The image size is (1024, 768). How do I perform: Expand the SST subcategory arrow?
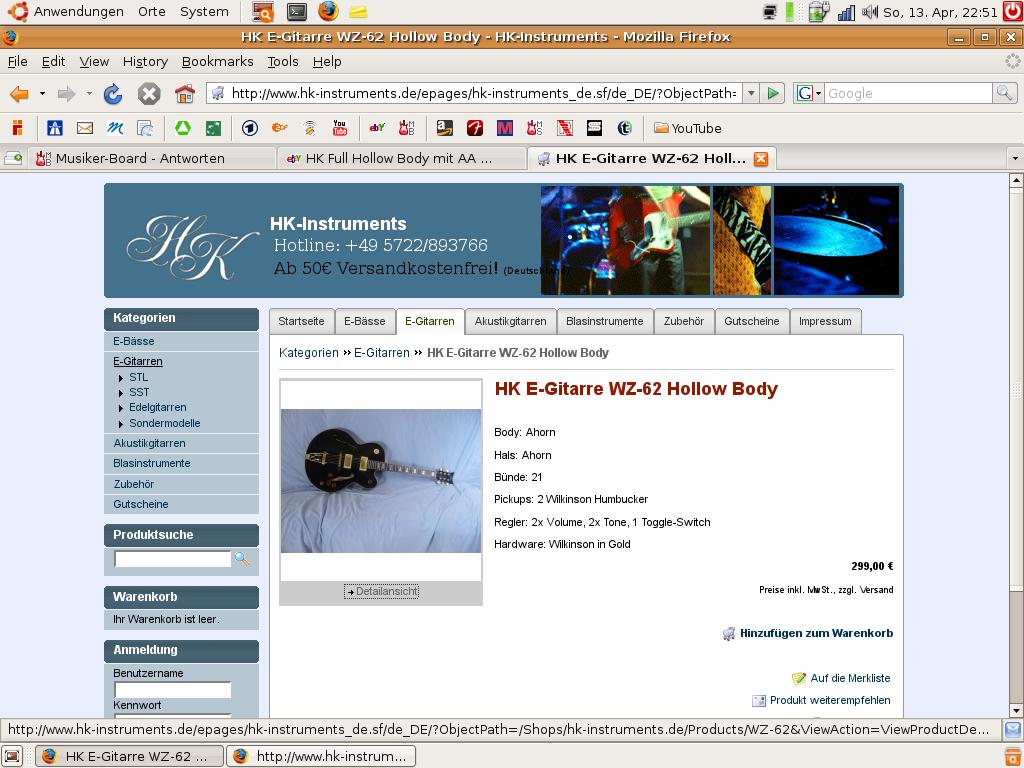click(121, 393)
